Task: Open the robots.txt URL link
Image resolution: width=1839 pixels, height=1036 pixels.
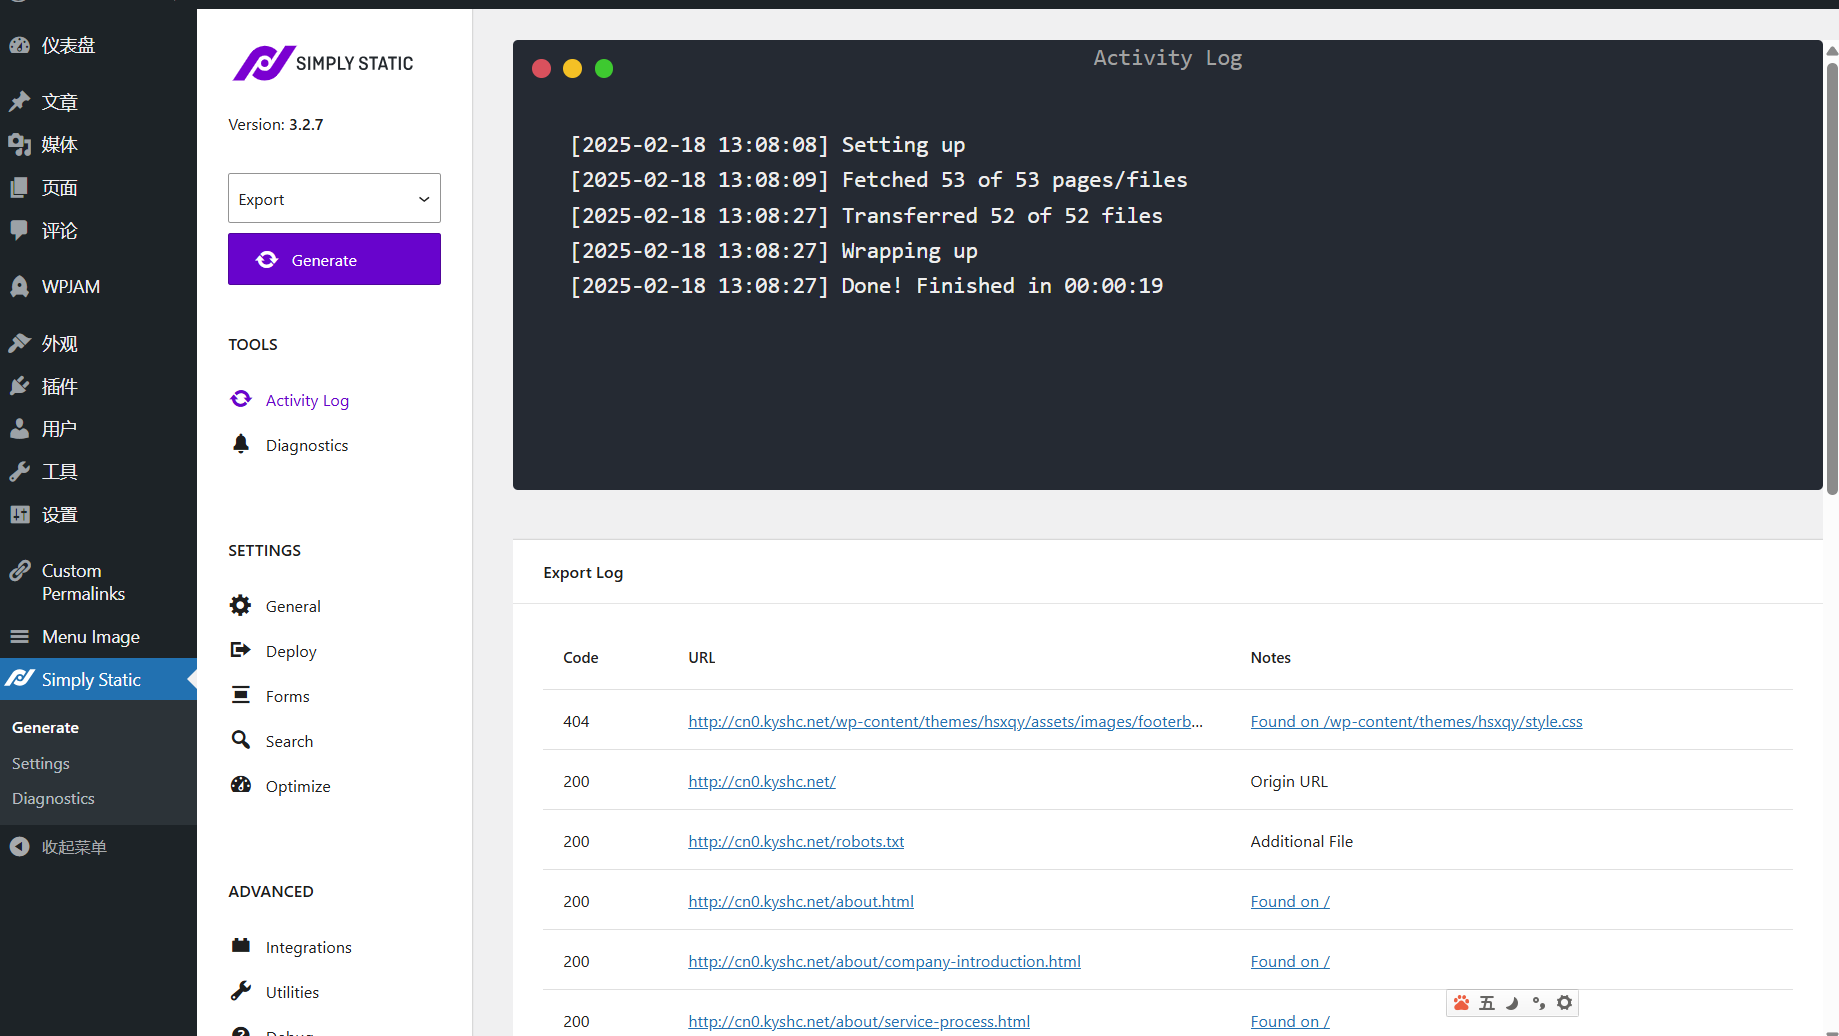Action: (796, 841)
